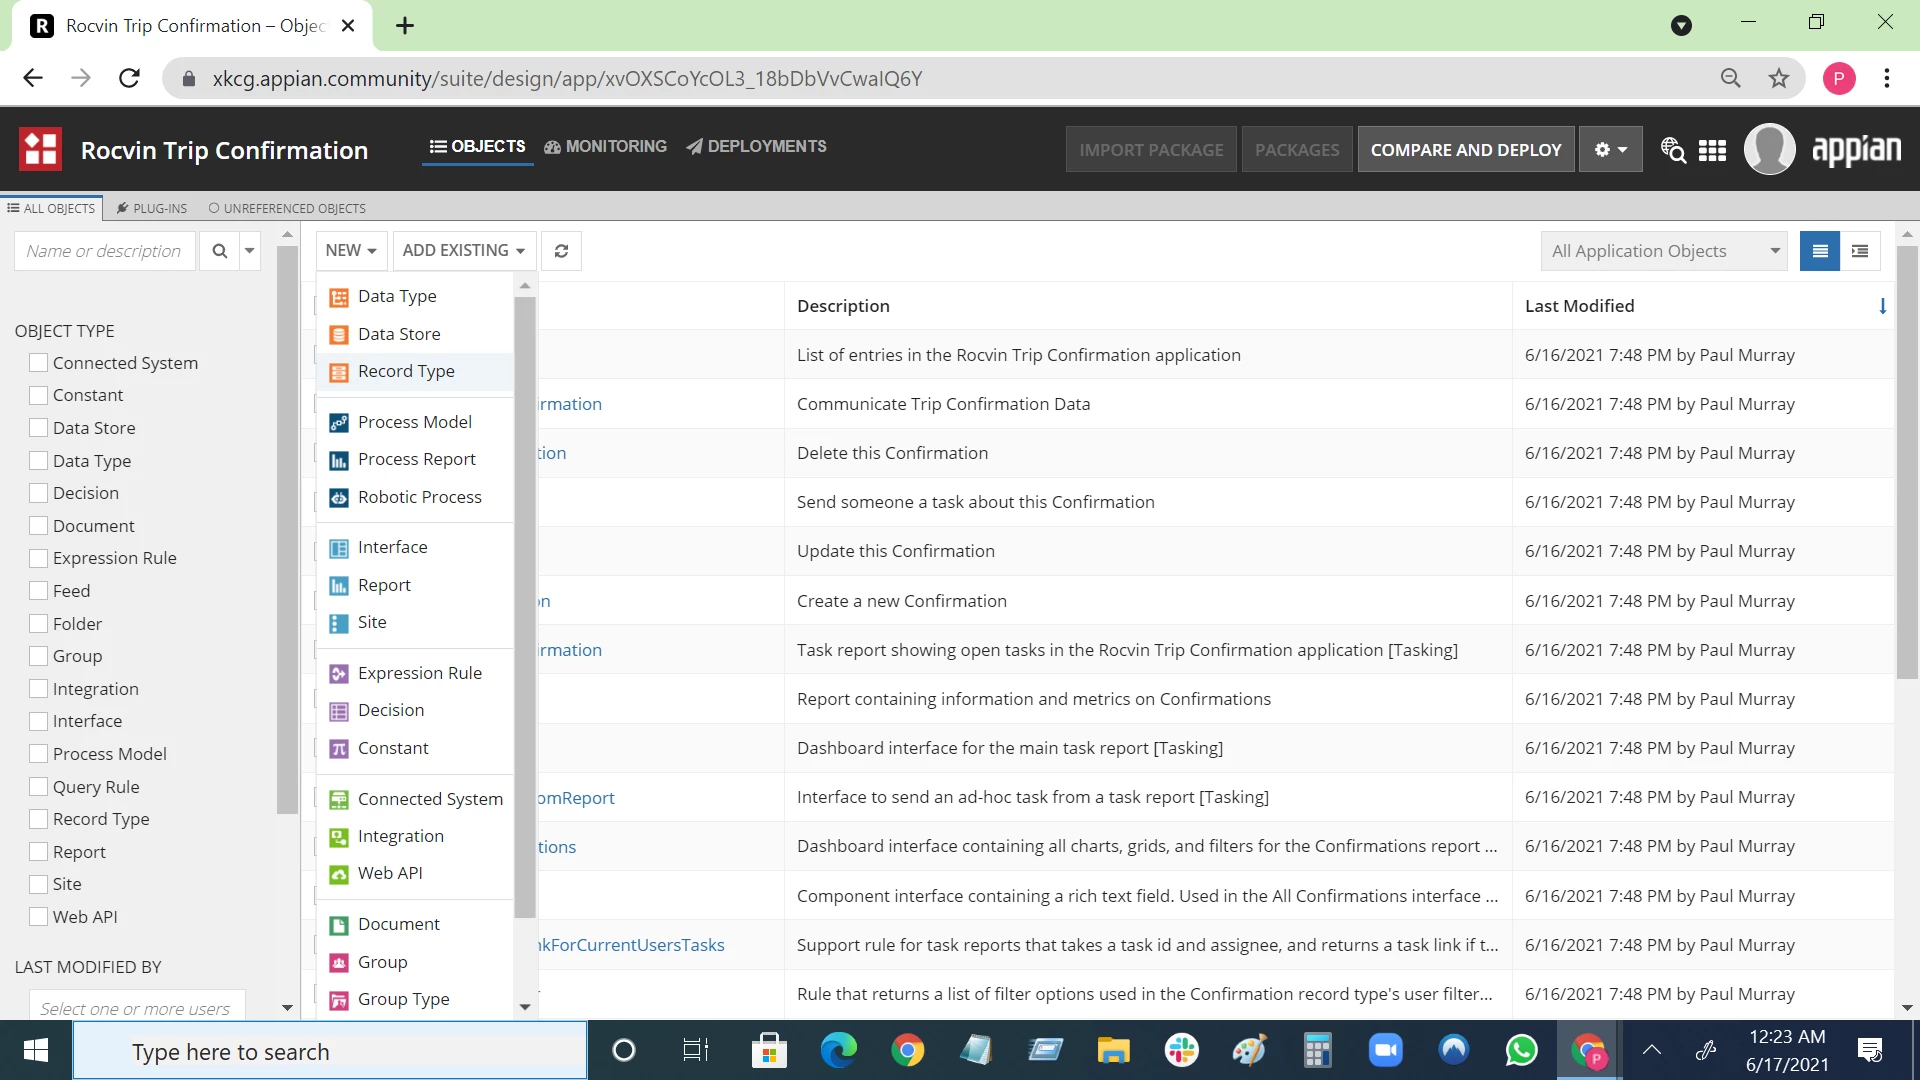
Task: Open Chrome profile dropdown circle arrow
Action: point(1681,25)
